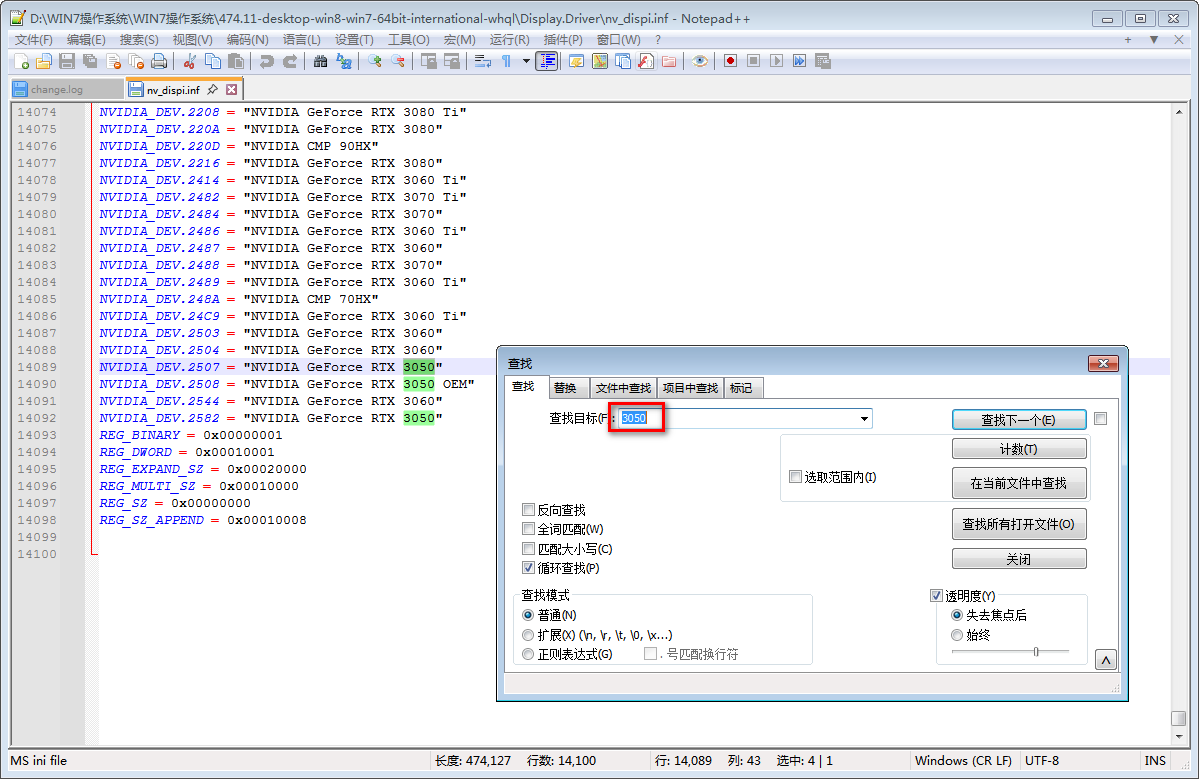Pin the nv_dispi.inf tab
This screenshot has height=779, width=1199.
(x=213, y=89)
